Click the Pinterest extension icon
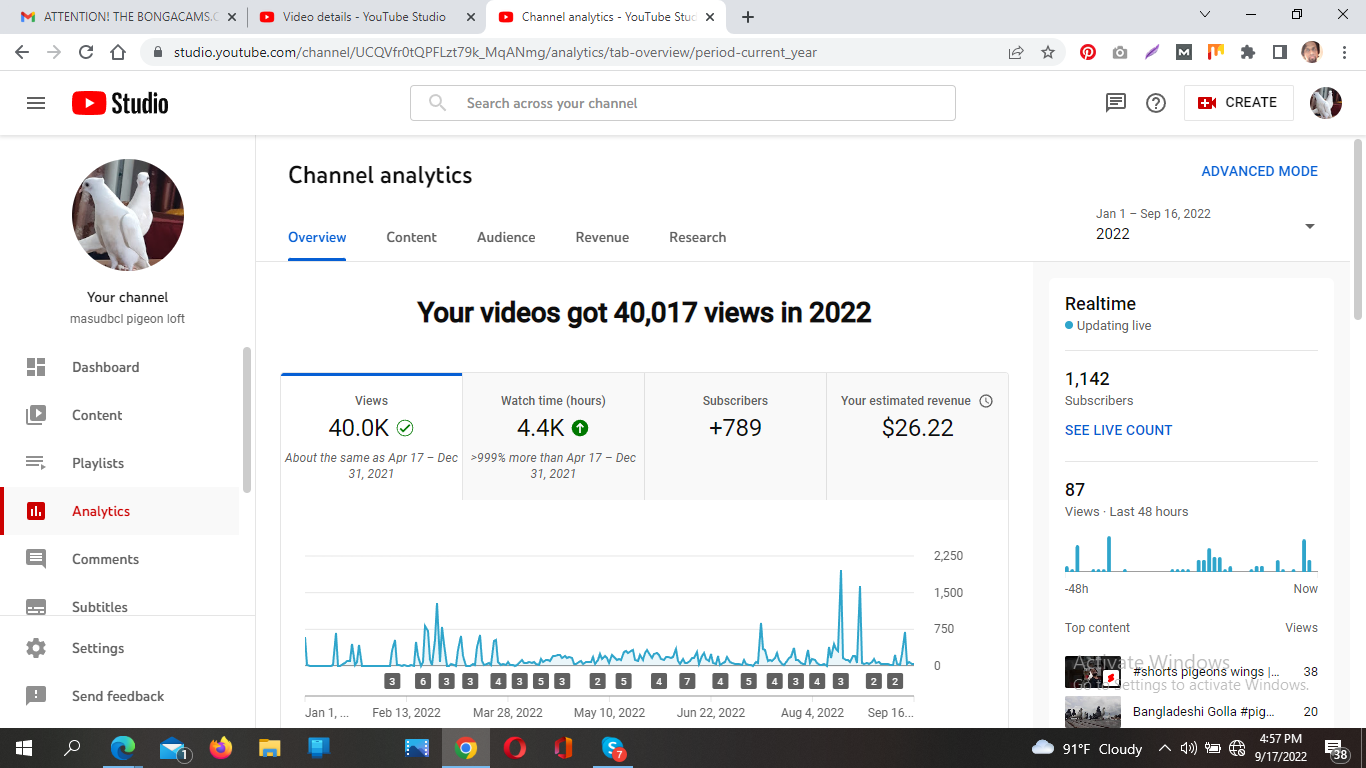The height and width of the screenshot is (768, 1366). pos(1088,52)
